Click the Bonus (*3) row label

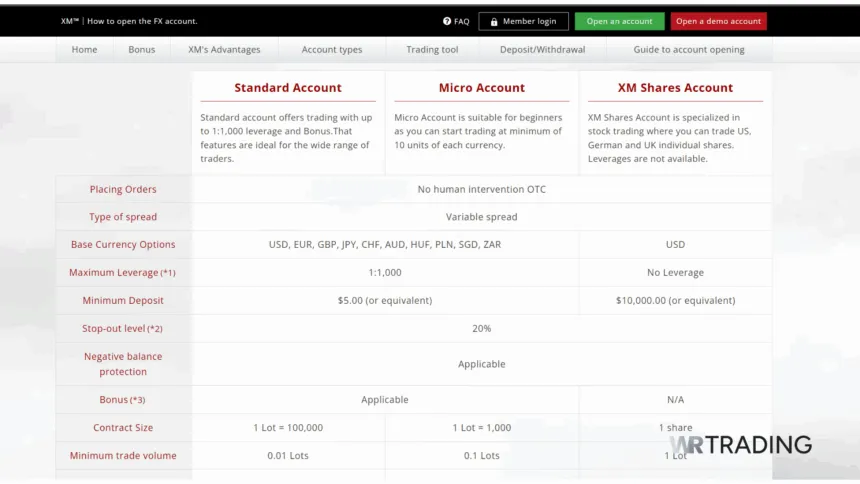(x=122, y=400)
